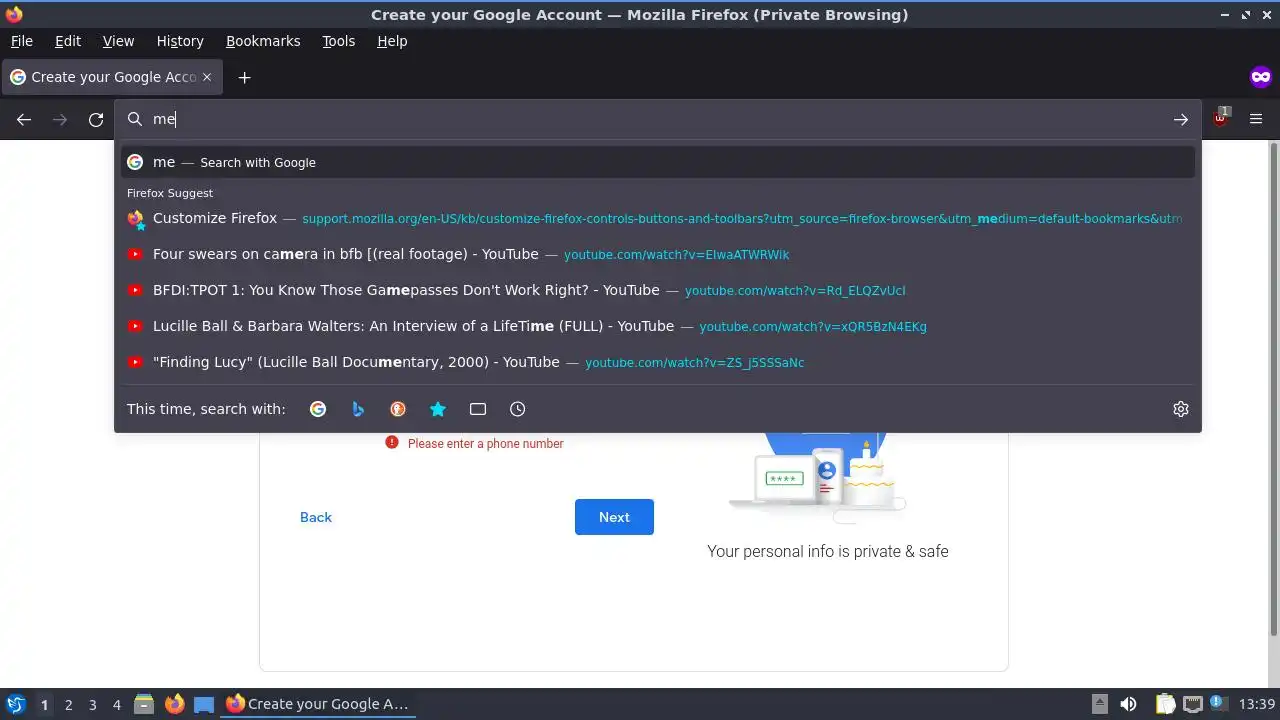Switch to workspace 3 in taskbar
Screen dimensions: 1280x720
pyautogui.click(x=92, y=705)
